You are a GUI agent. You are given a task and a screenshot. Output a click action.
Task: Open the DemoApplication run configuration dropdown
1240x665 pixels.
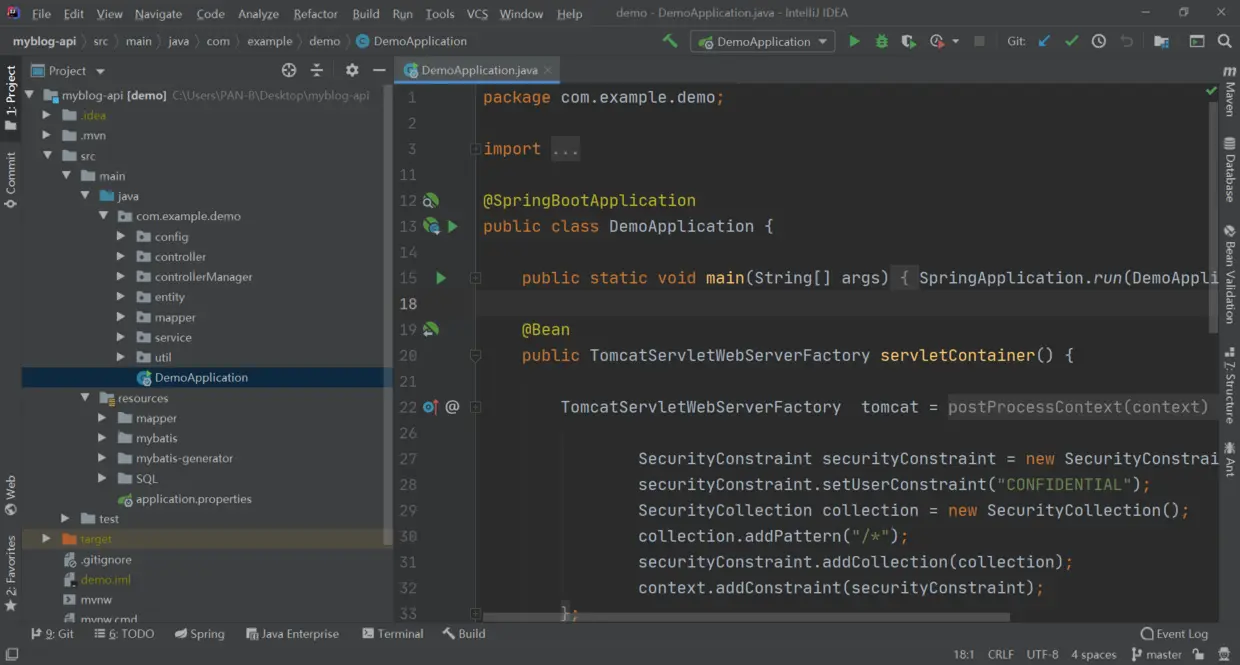[x=822, y=41]
